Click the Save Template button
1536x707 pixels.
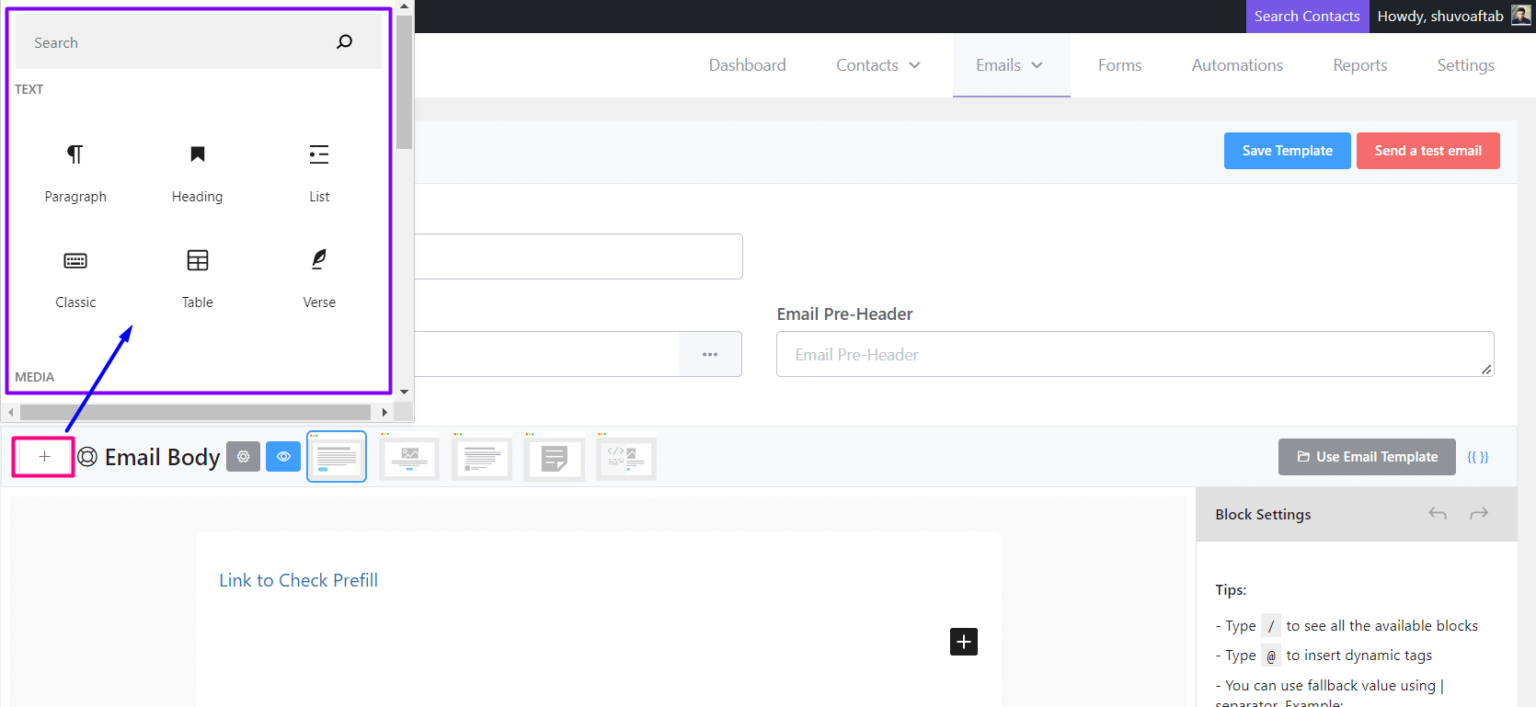[1287, 150]
